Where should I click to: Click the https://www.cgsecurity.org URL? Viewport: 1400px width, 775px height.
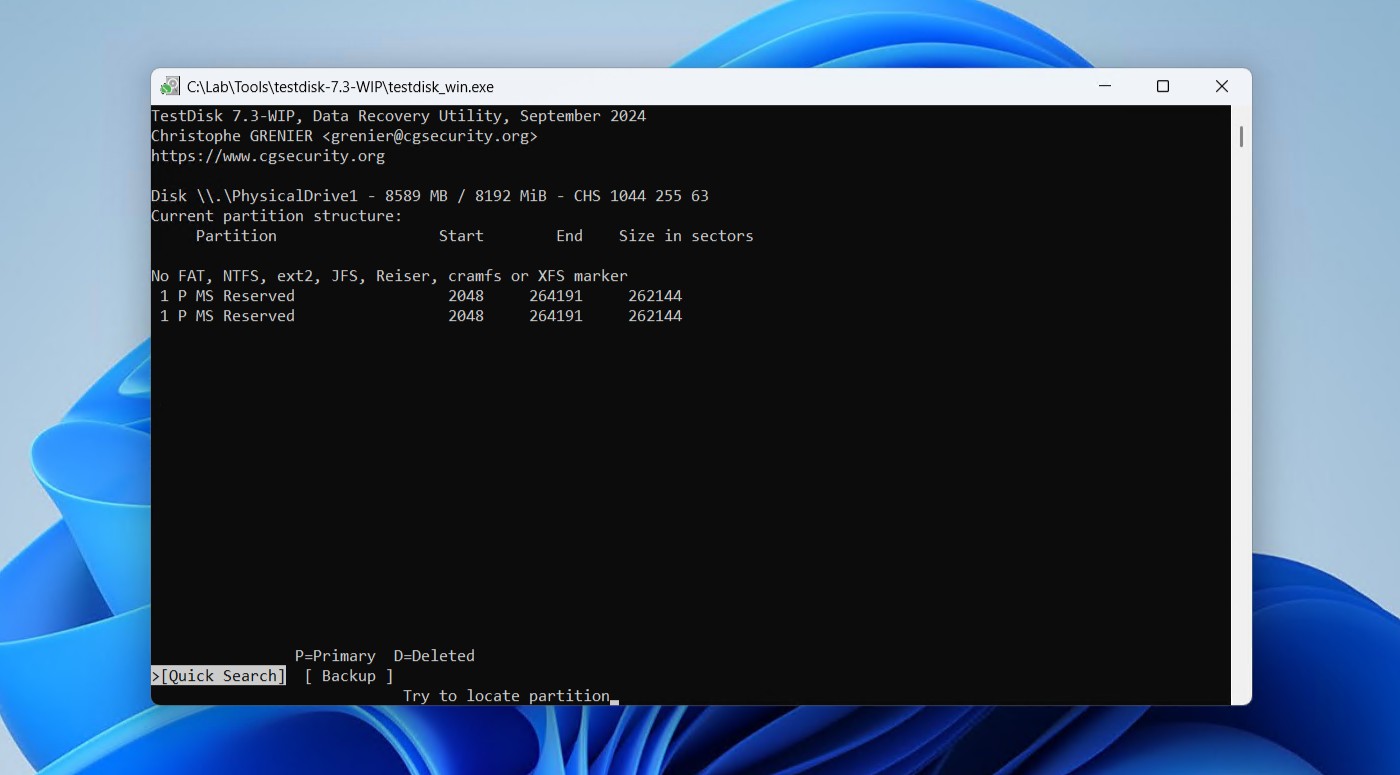tap(267, 156)
